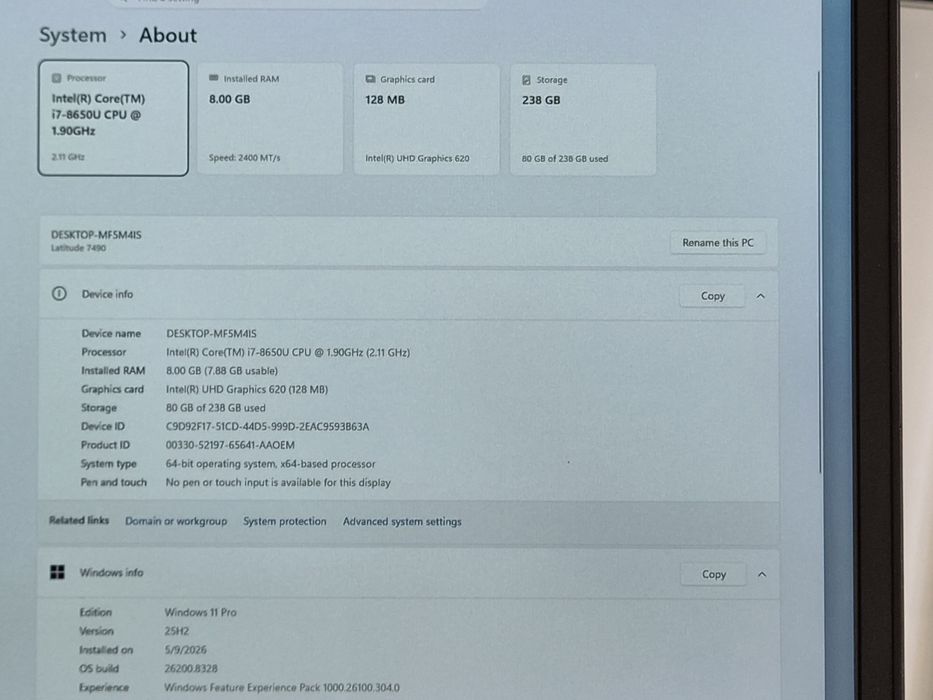Click Pen and touch value text

point(278,482)
